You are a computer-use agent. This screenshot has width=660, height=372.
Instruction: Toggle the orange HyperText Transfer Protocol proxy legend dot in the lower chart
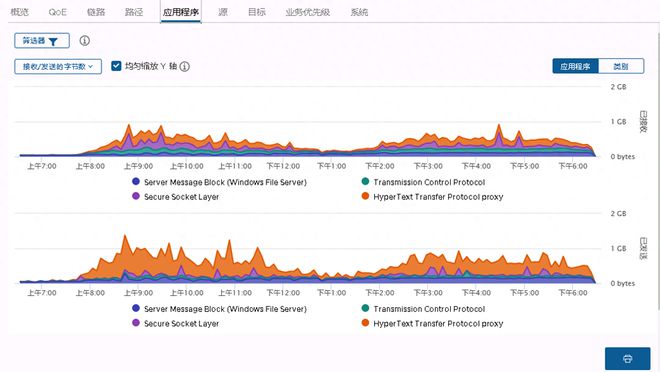(365, 323)
